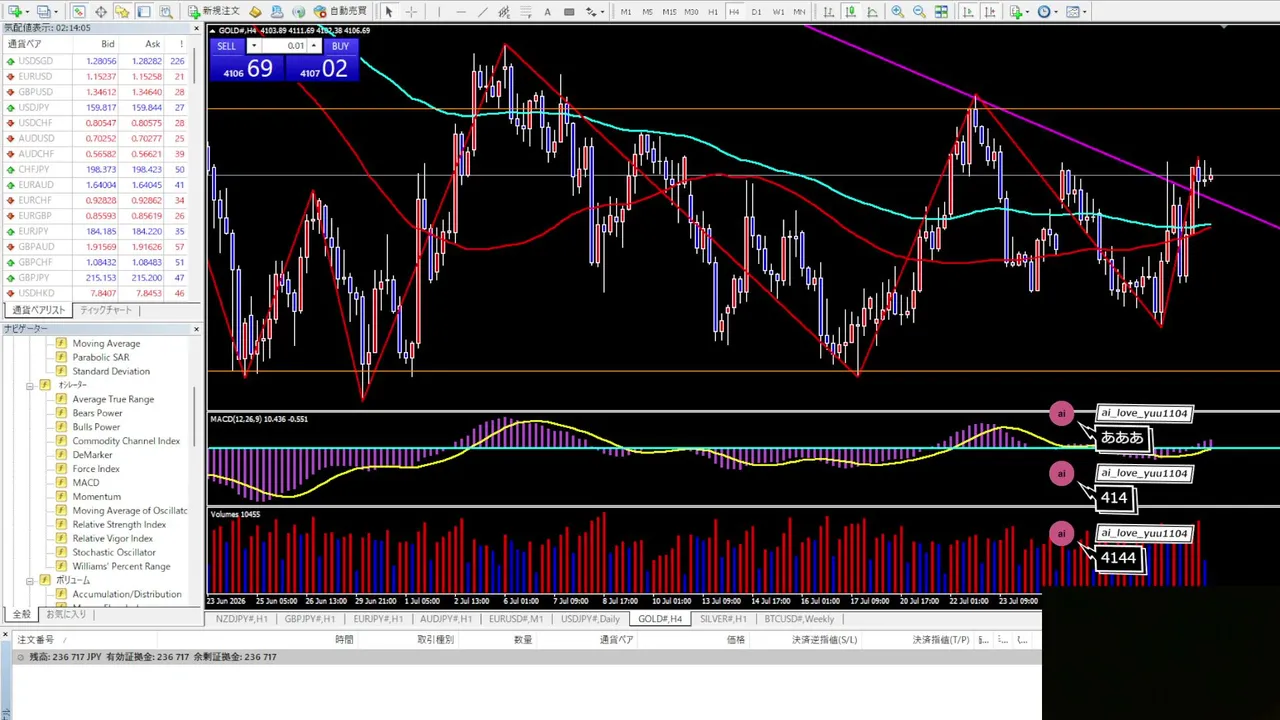Toggle the Market Watch window icon
The image size is (1280, 720).
click(x=77, y=12)
